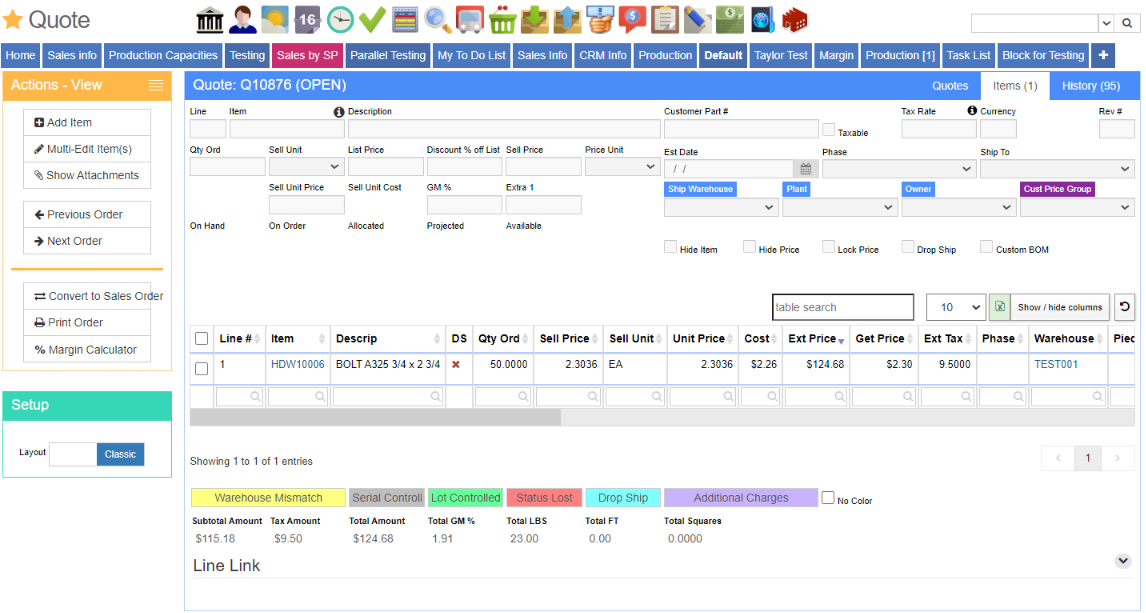Image resolution: width=1146 pixels, height=613 pixels.
Task: Open the Ship Warehouse dropdown
Action: (x=721, y=207)
